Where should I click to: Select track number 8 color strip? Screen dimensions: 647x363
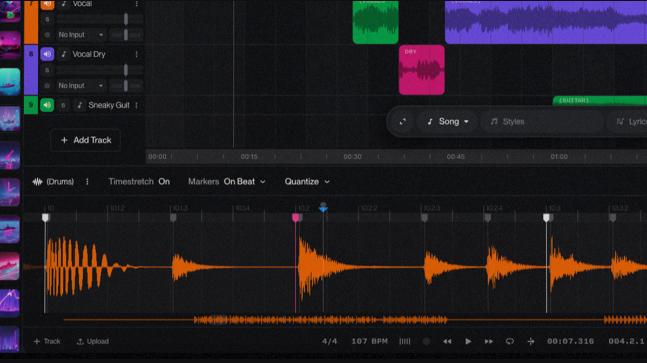[31, 70]
